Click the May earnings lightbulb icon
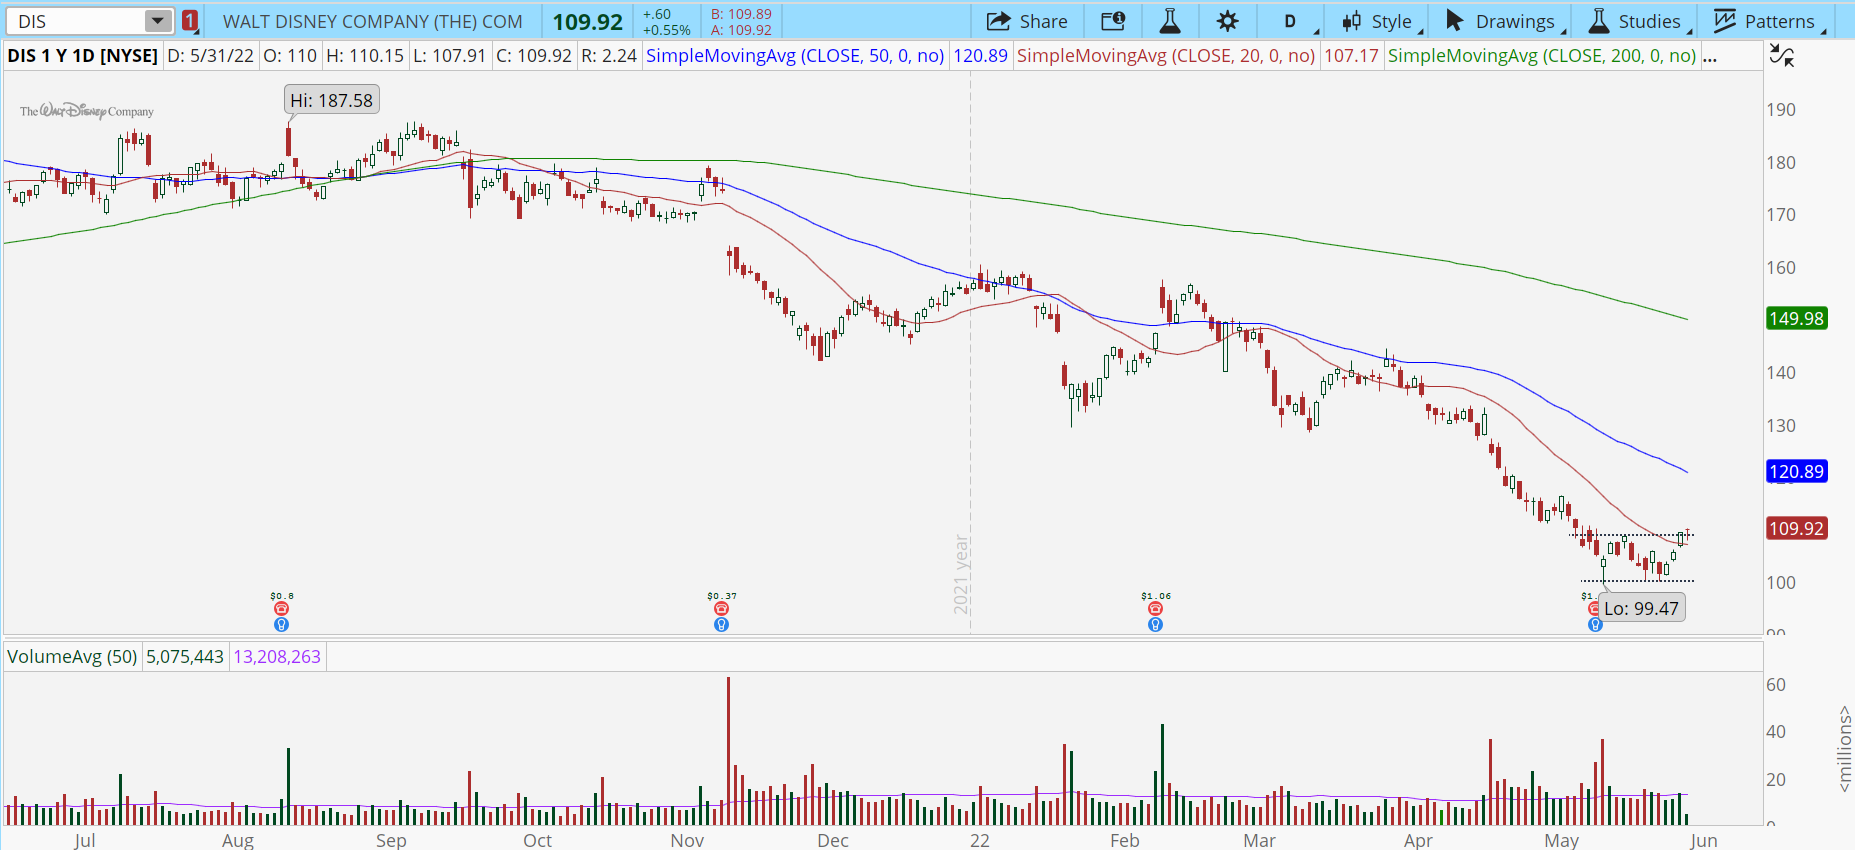This screenshot has width=1855, height=850. pos(1595,625)
